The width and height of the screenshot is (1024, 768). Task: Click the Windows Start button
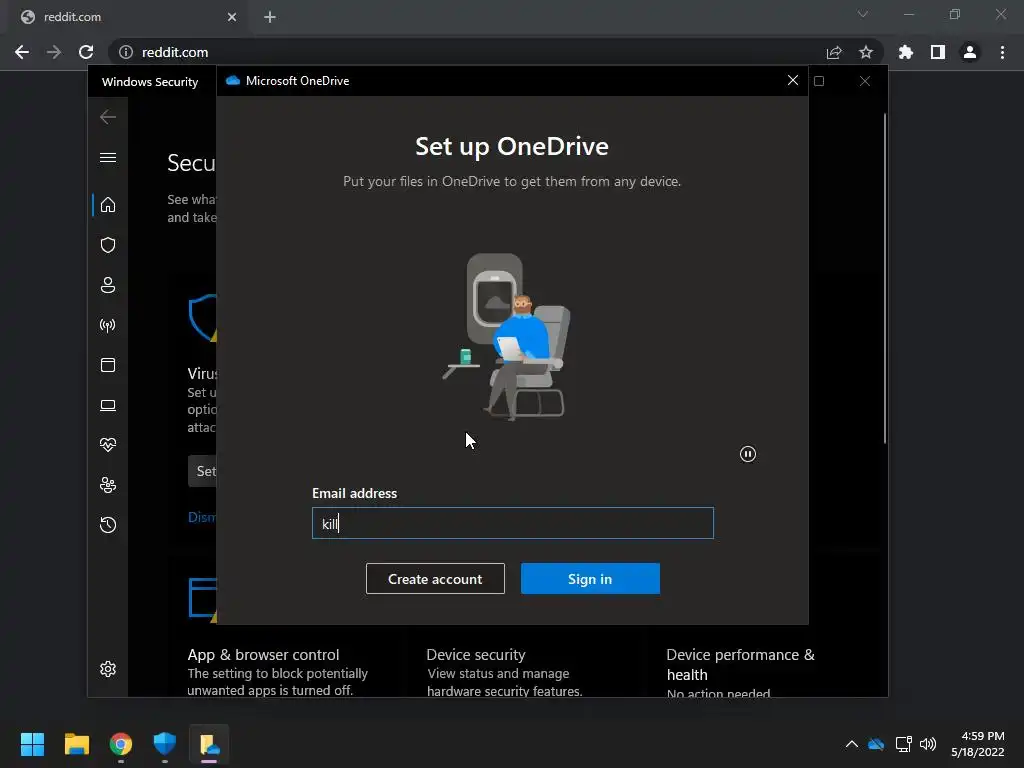[x=32, y=744]
